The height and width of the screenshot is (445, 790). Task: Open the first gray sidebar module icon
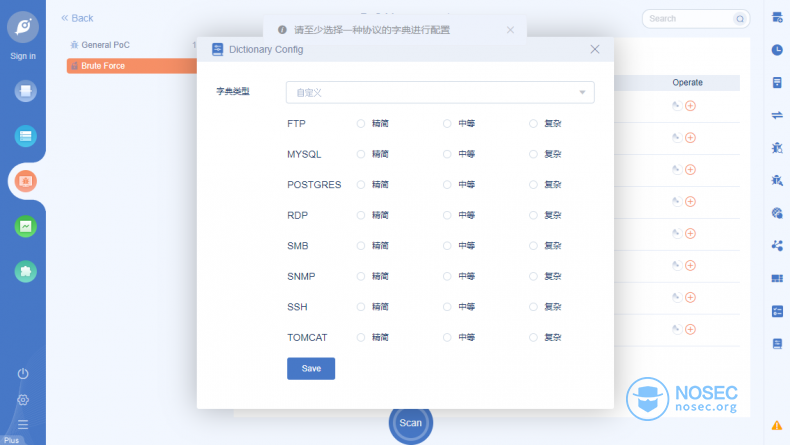point(25,91)
